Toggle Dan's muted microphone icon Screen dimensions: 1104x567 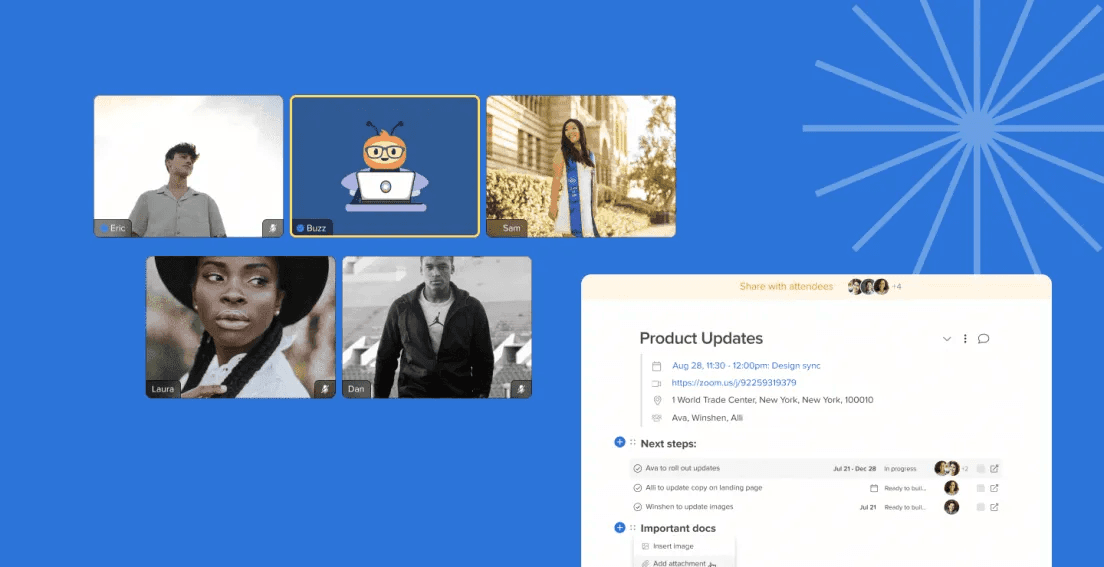click(521, 389)
